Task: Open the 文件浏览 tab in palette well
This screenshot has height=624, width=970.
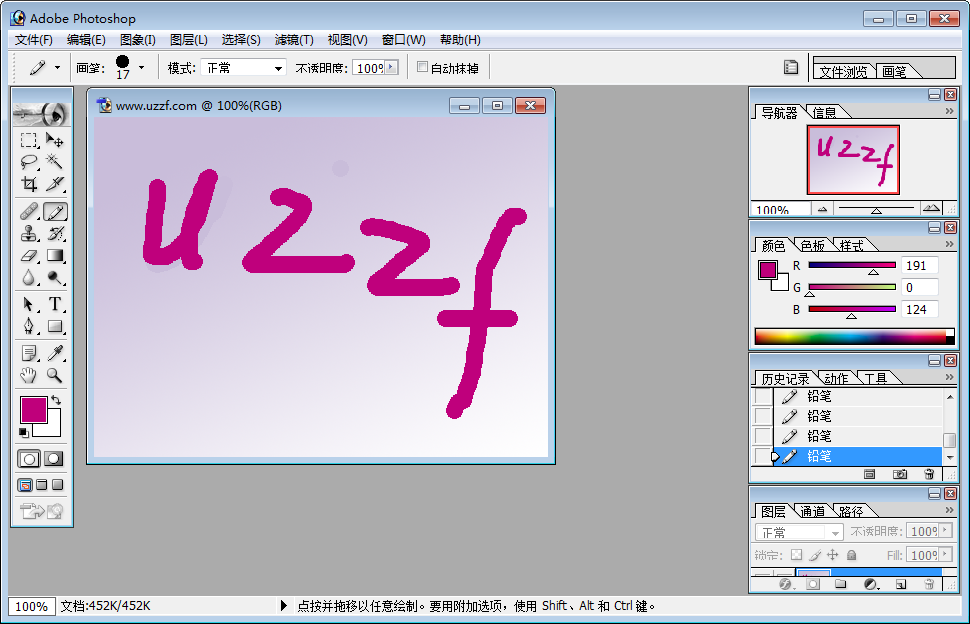Action: coord(843,72)
